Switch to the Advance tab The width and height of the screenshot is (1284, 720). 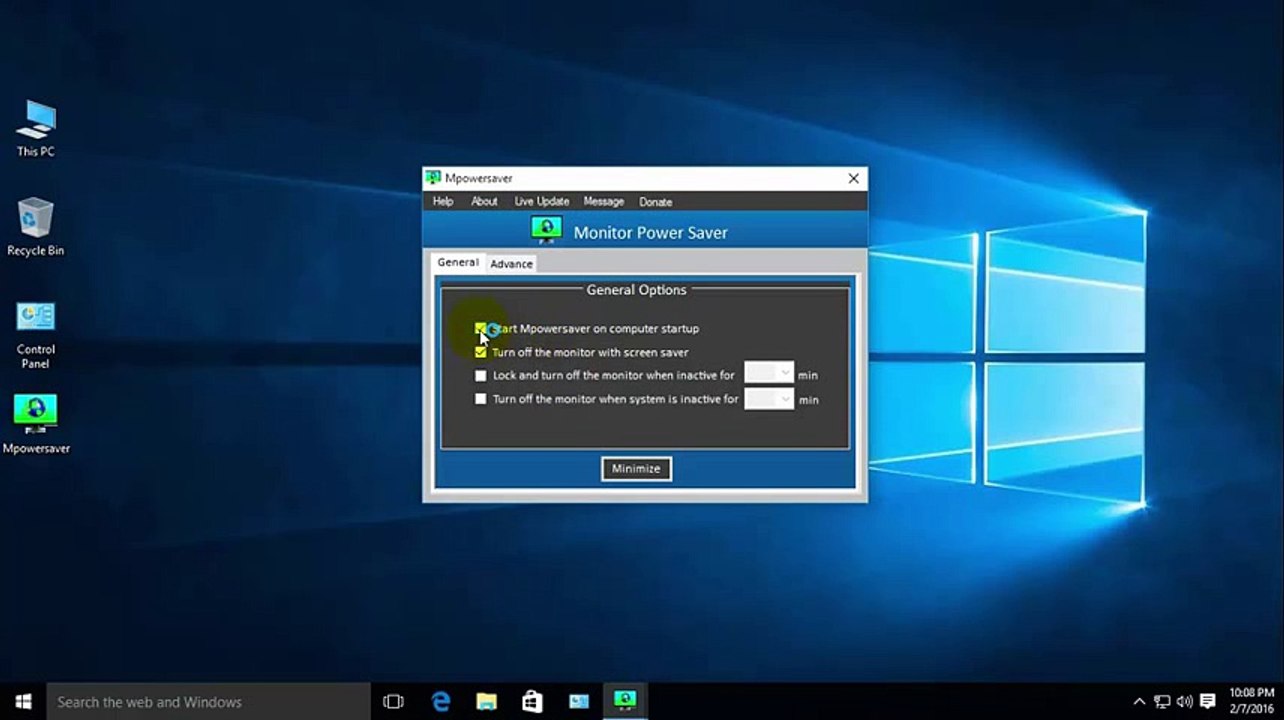click(x=511, y=264)
